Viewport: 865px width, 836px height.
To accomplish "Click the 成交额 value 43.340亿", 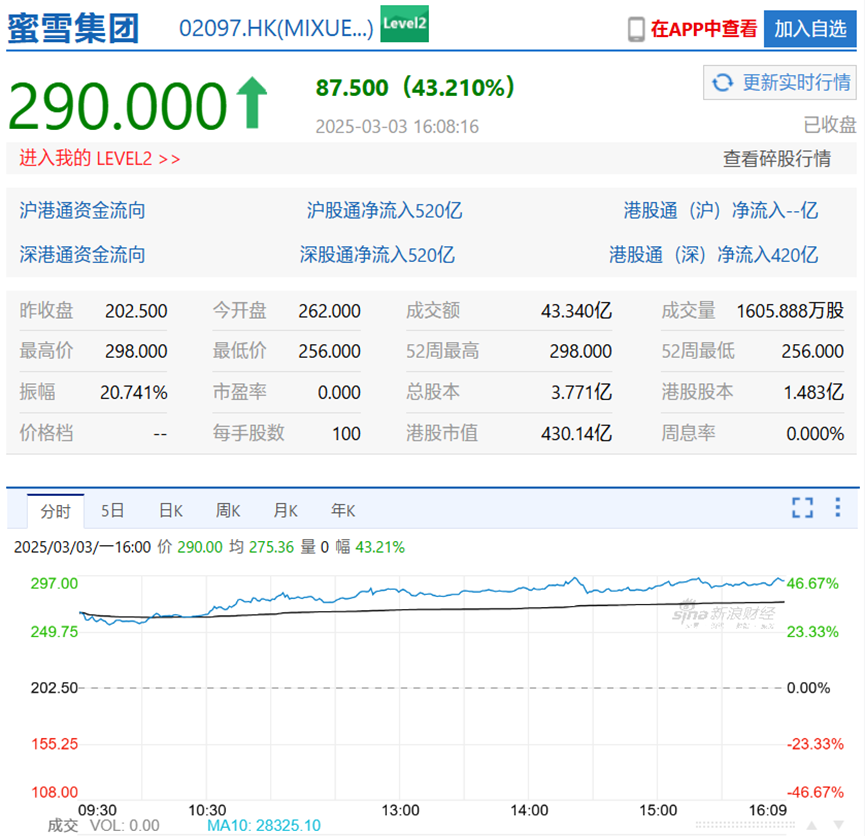I will [x=576, y=311].
